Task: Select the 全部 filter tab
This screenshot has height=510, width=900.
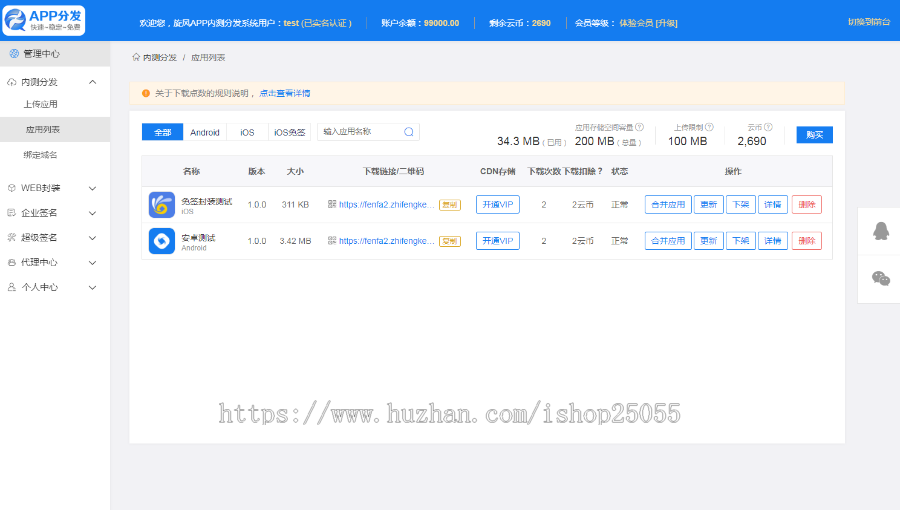Action: pyautogui.click(x=162, y=132)
